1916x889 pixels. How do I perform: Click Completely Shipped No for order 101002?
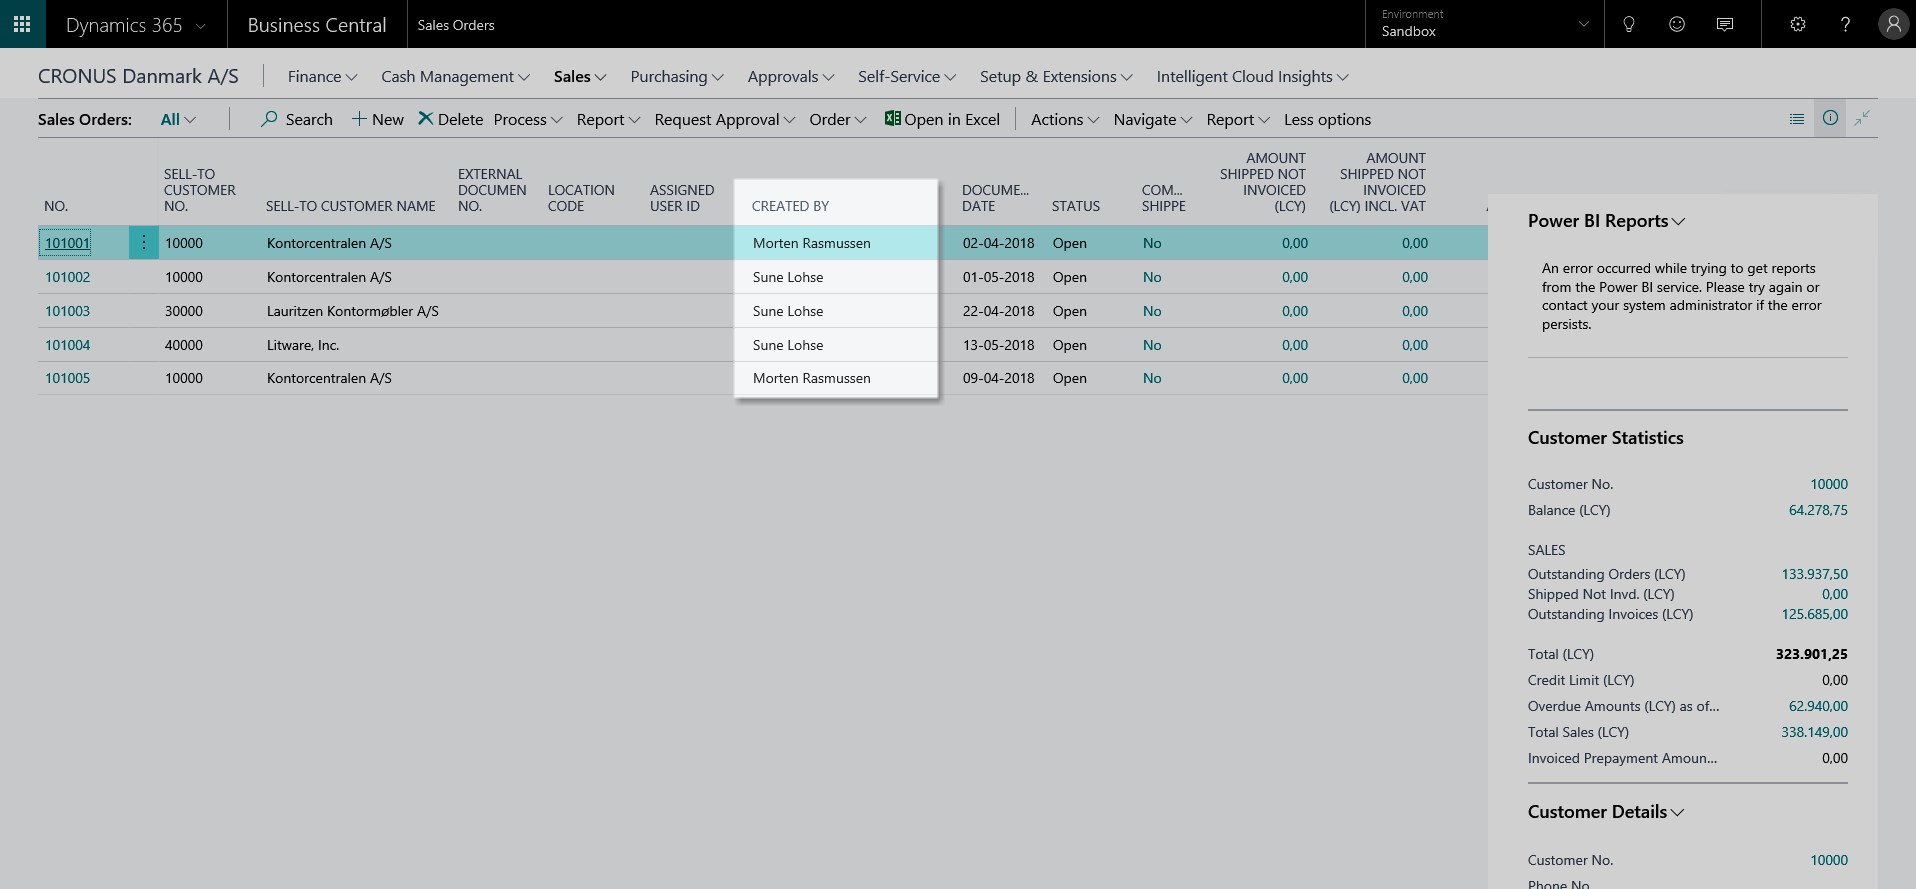pyautogui.click(x=1152, y=277)
